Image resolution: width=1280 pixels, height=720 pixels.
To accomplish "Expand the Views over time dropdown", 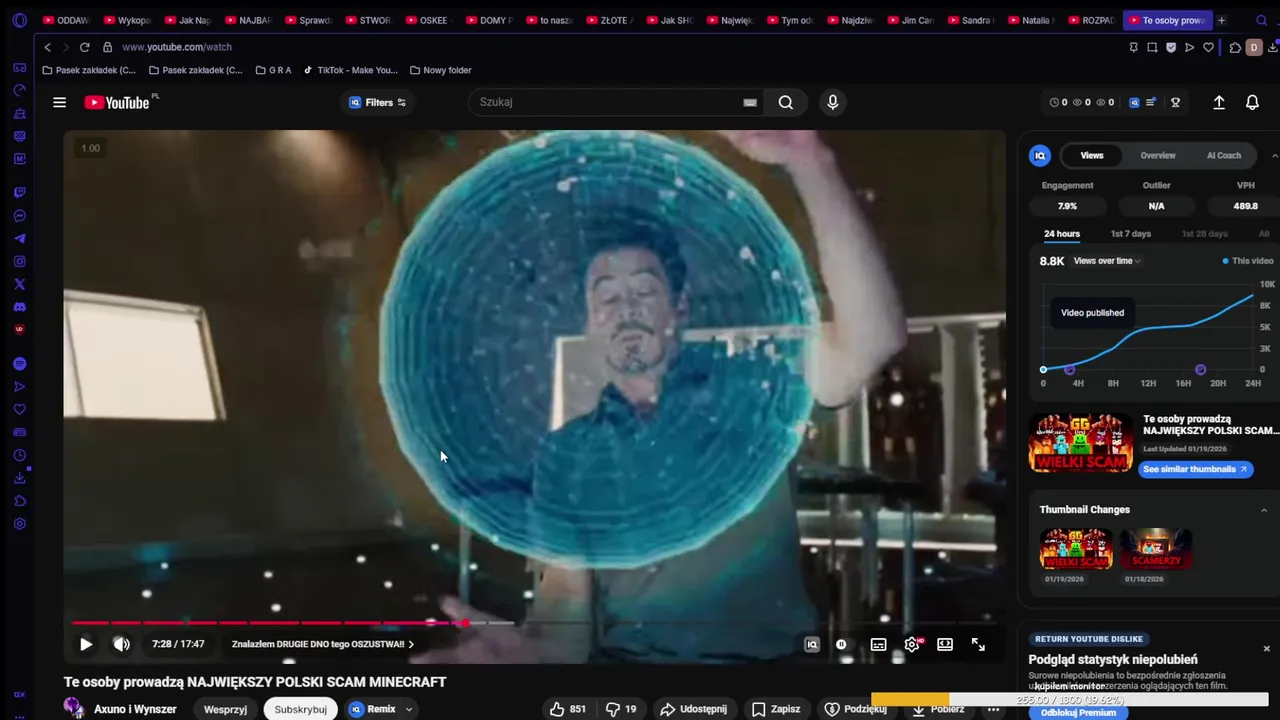I will 1107,261.
